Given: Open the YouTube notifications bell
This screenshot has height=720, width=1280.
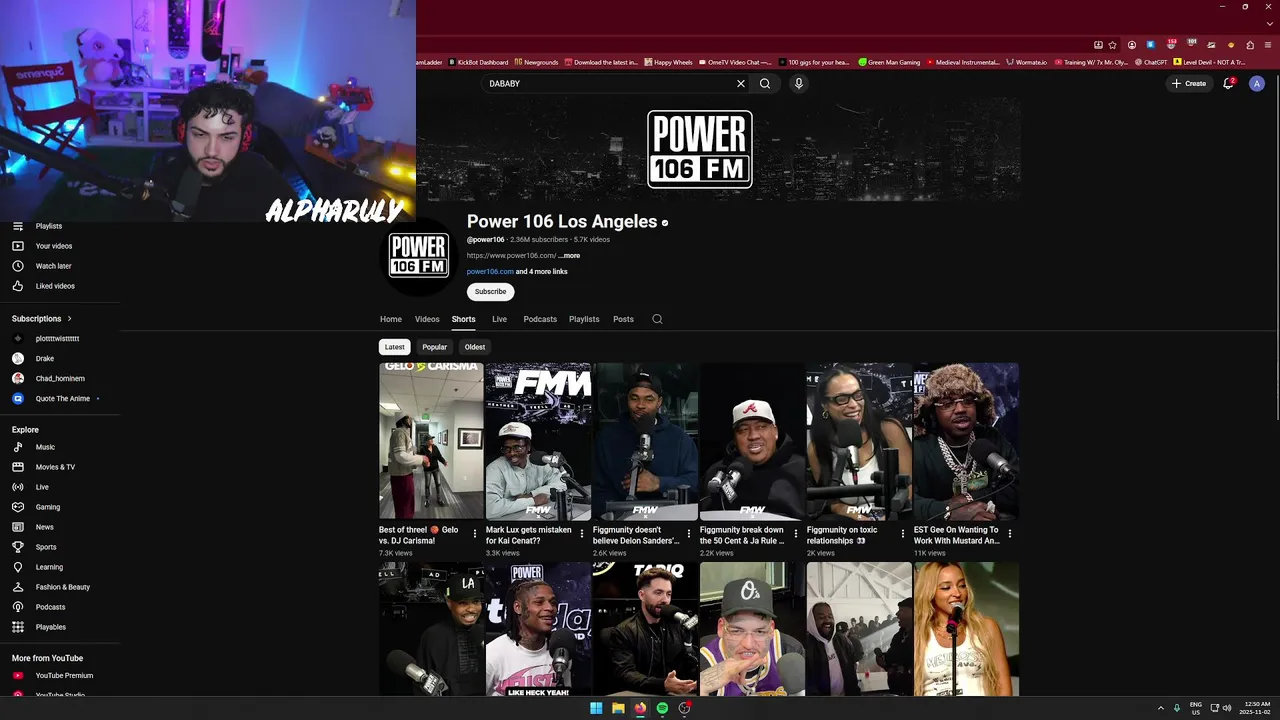Looking at the screenshot, I should point(1229,84).
